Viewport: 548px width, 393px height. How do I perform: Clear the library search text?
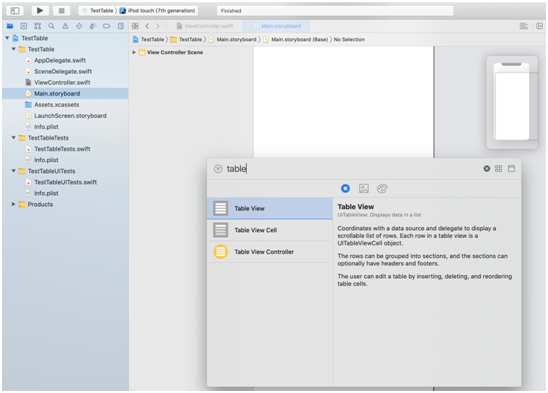coord(486,169)
